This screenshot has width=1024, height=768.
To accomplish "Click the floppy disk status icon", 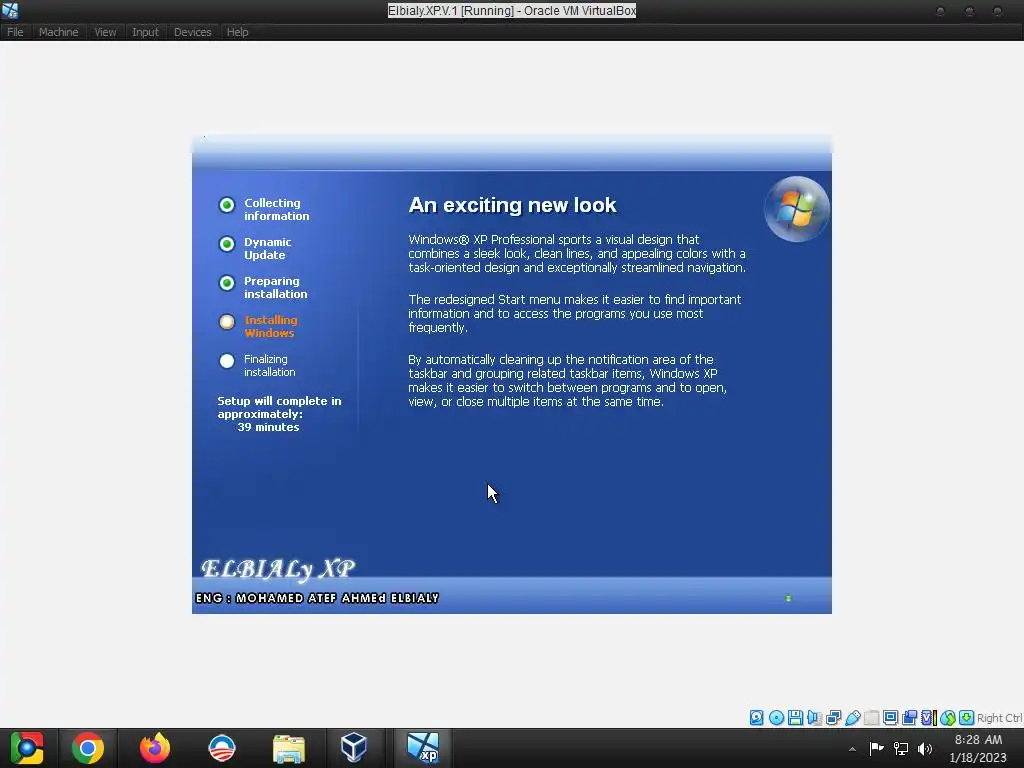I will pos(795,718).
